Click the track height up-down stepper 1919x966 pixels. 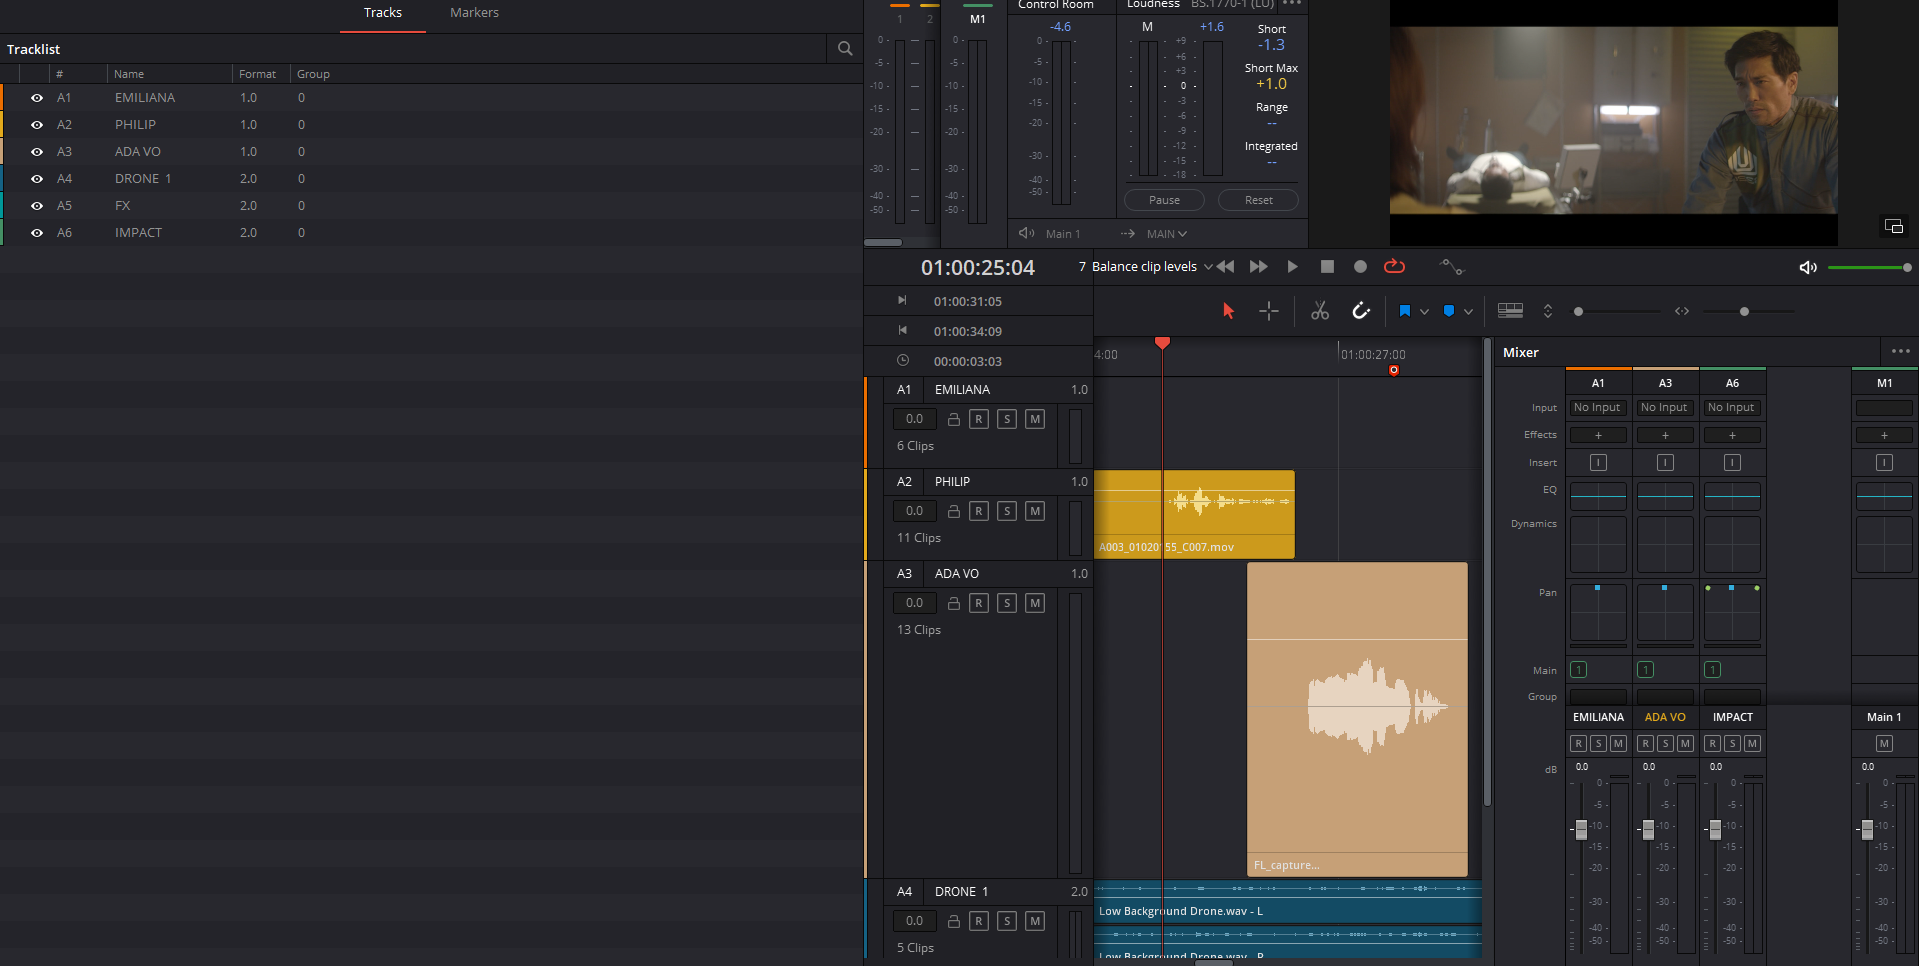1548,311
